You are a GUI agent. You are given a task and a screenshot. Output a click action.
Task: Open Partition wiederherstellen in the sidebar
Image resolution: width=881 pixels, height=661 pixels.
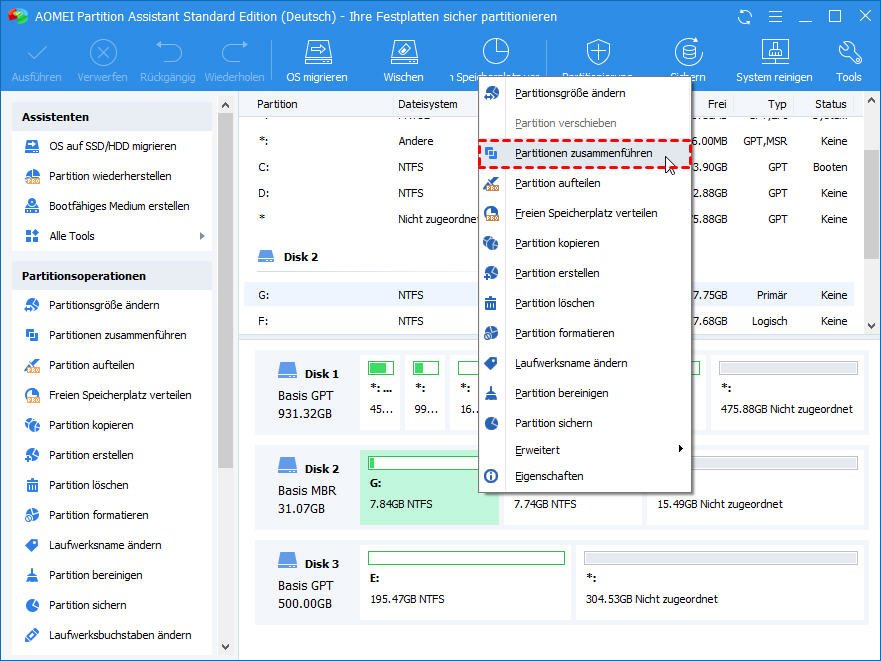pyautogui.click(x=112, y=176)
